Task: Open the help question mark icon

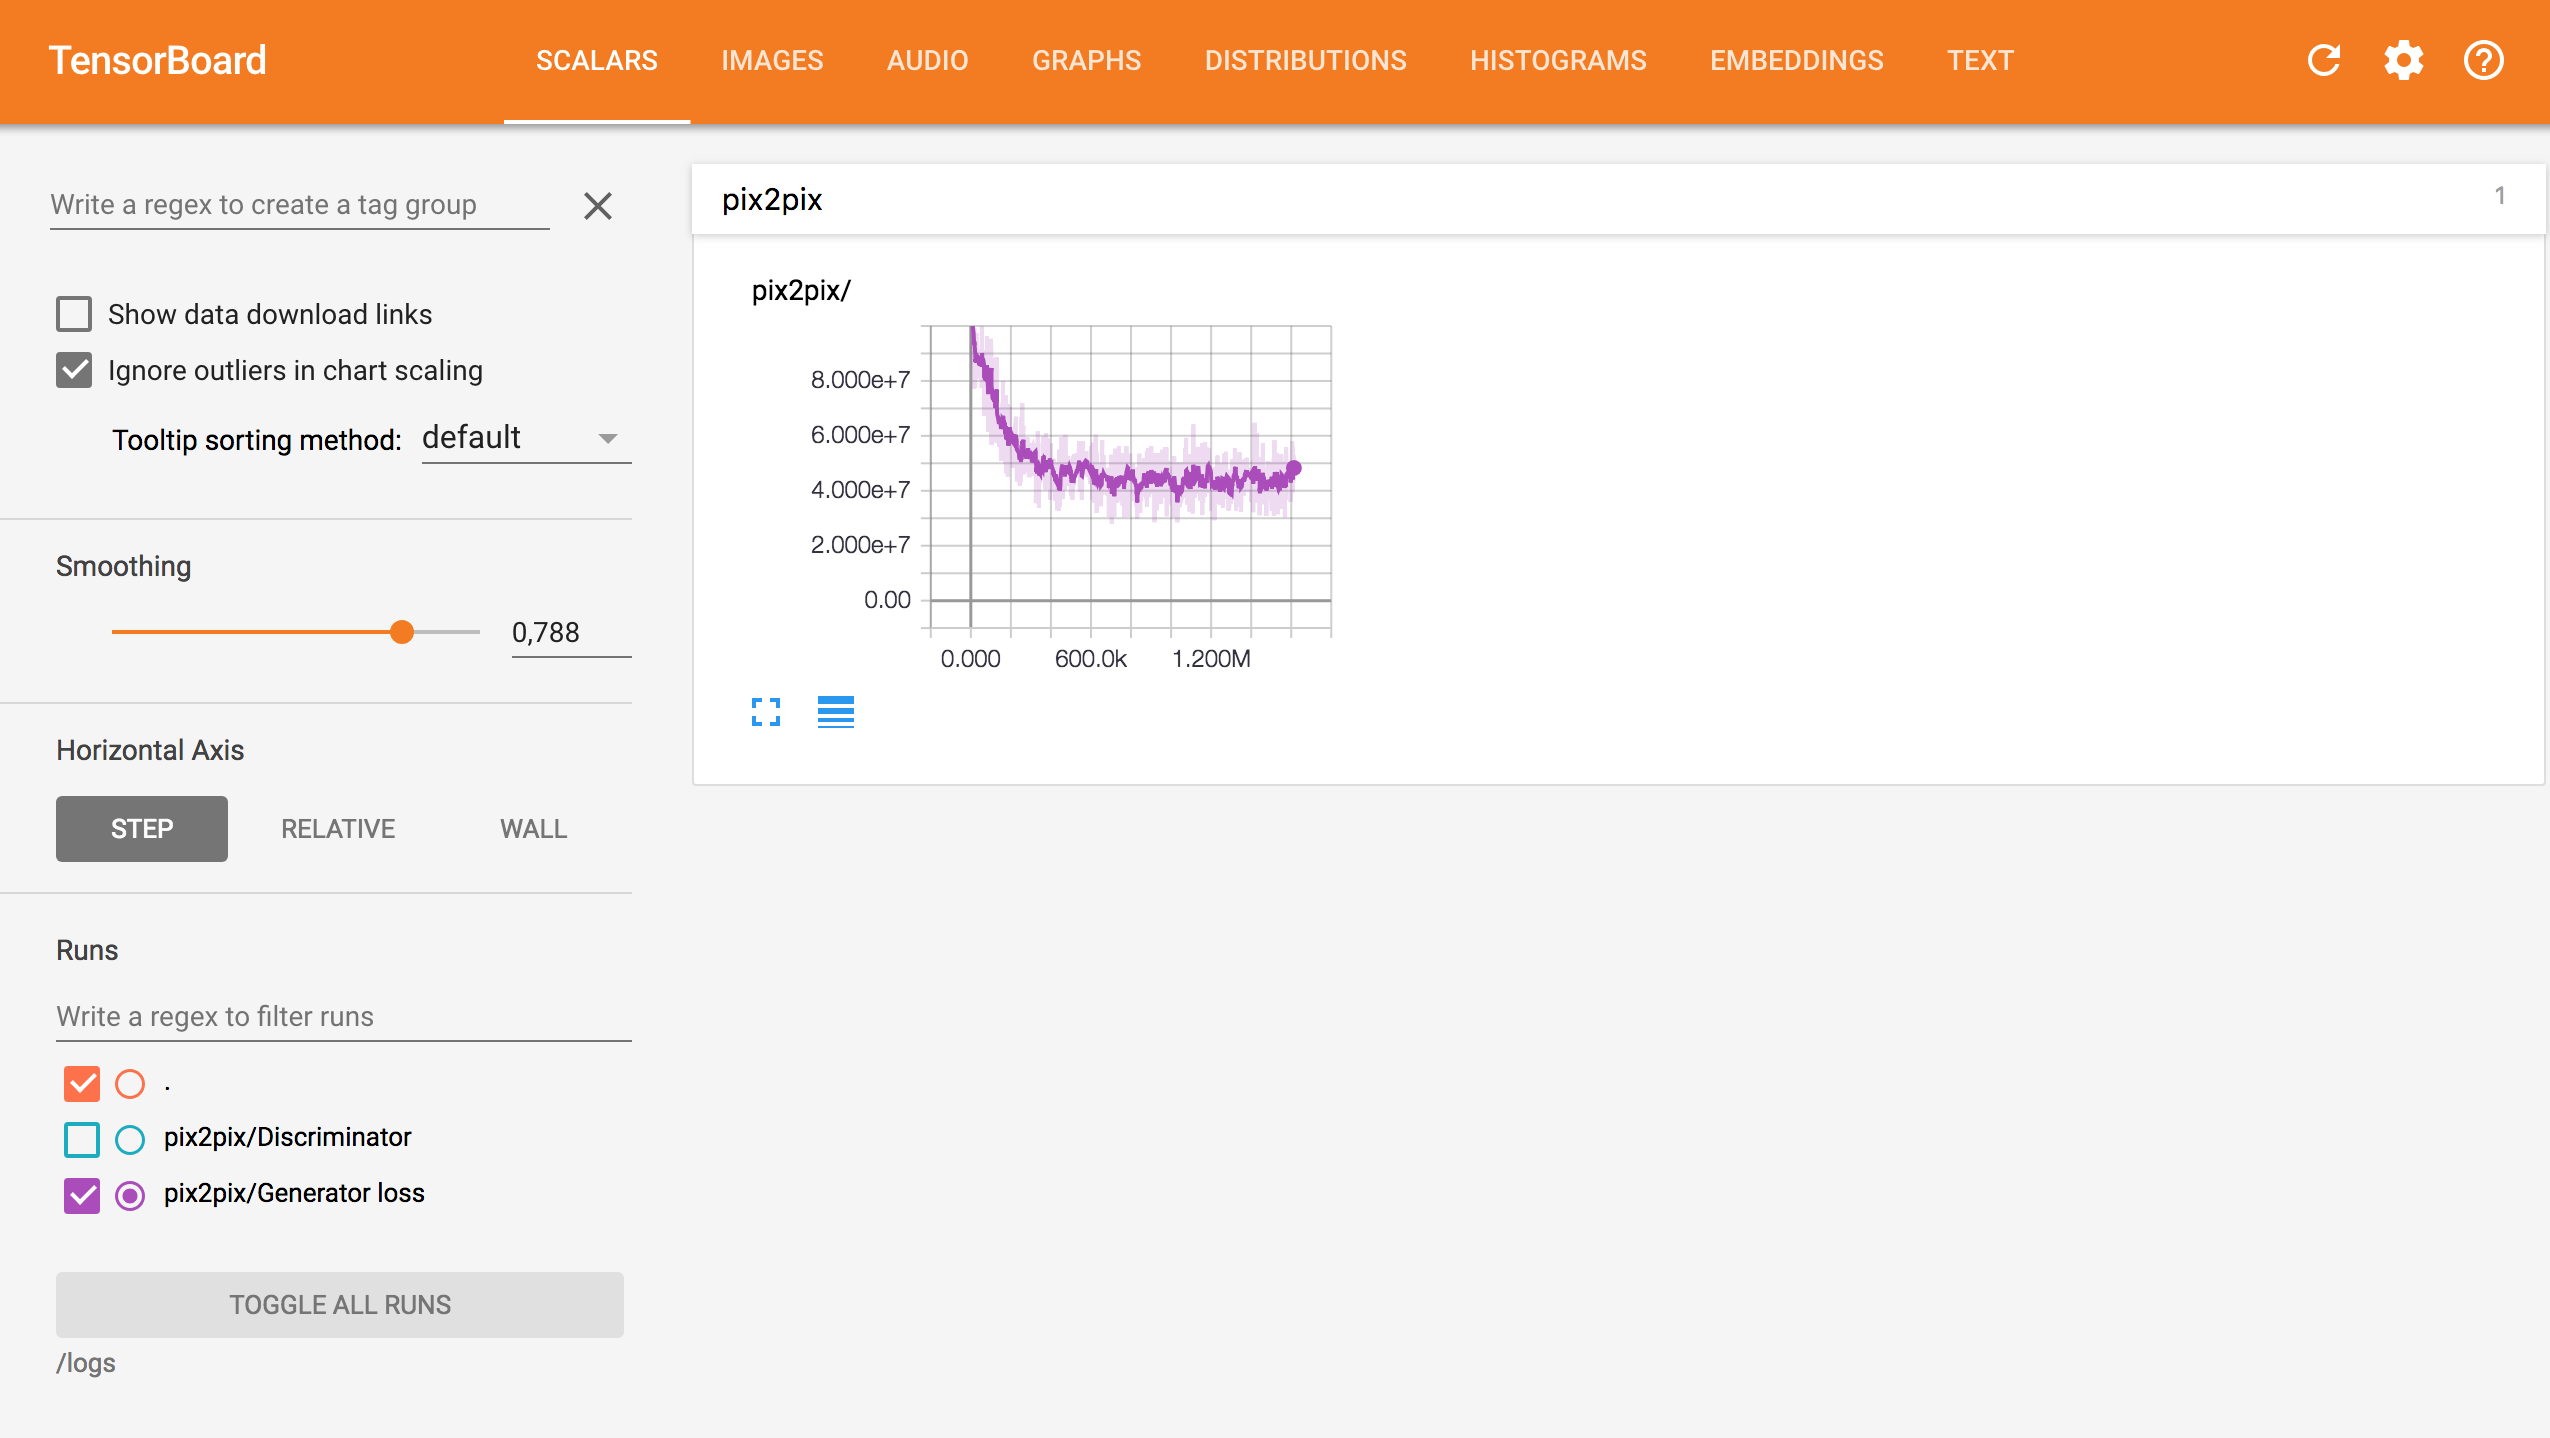Action: [x=2483, y=60]
